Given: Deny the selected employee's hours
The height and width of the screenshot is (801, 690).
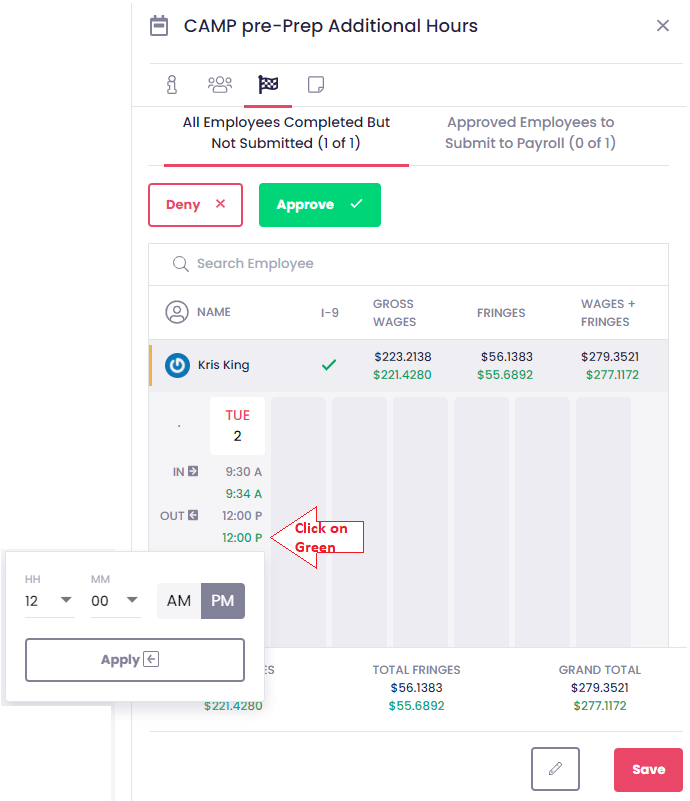Looking at the screenshot, I should pyautogui.click(x=195, y=205).
